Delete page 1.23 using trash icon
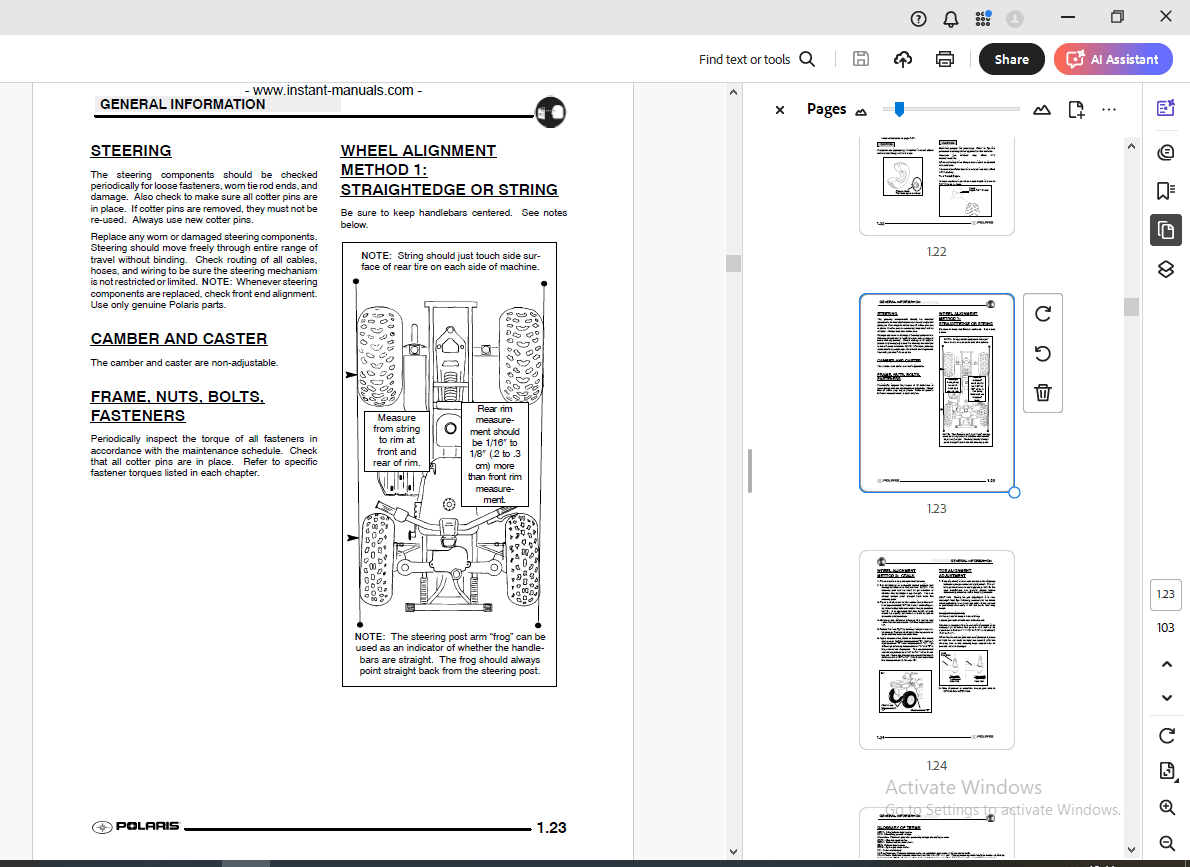This screenshot has width=1190, height=867. (x=1042, y=393)
